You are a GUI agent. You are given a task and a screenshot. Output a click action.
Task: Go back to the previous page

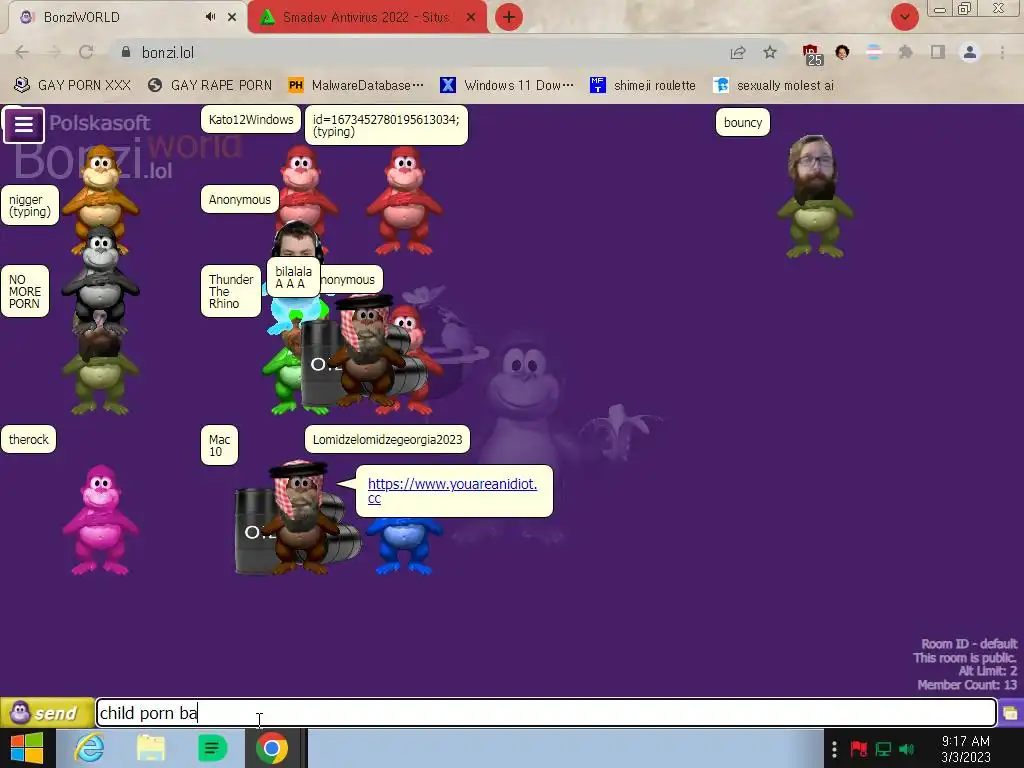point(22,52)
